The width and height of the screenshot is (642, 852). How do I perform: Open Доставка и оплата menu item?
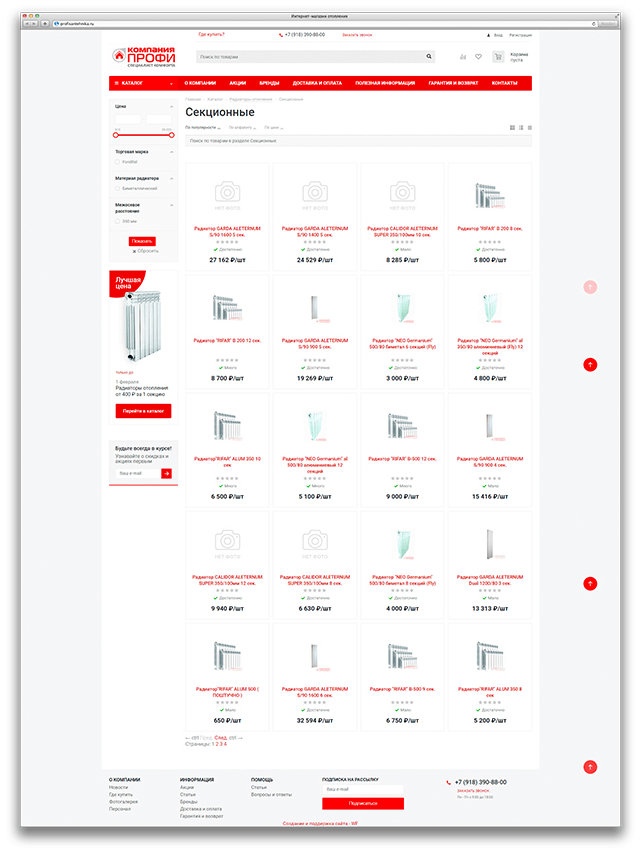(317, 83)
